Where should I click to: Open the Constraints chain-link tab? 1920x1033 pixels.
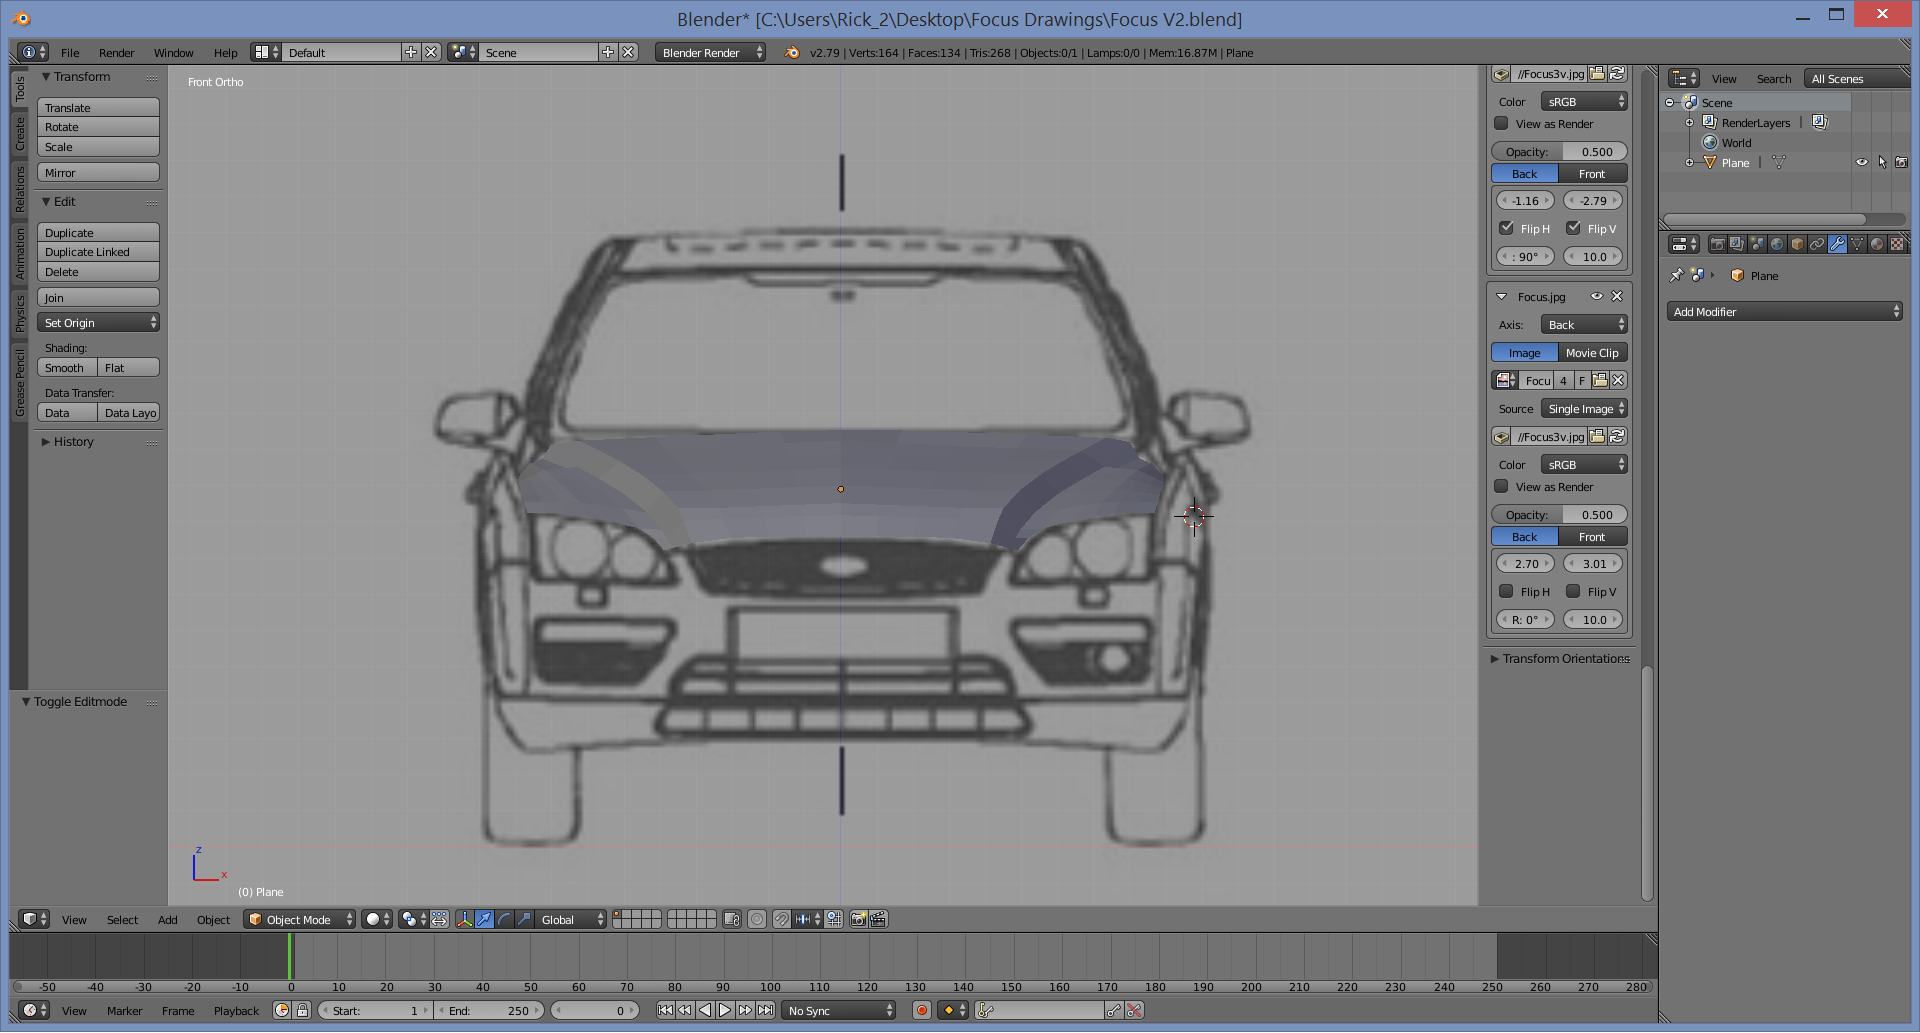point(1817,244)
